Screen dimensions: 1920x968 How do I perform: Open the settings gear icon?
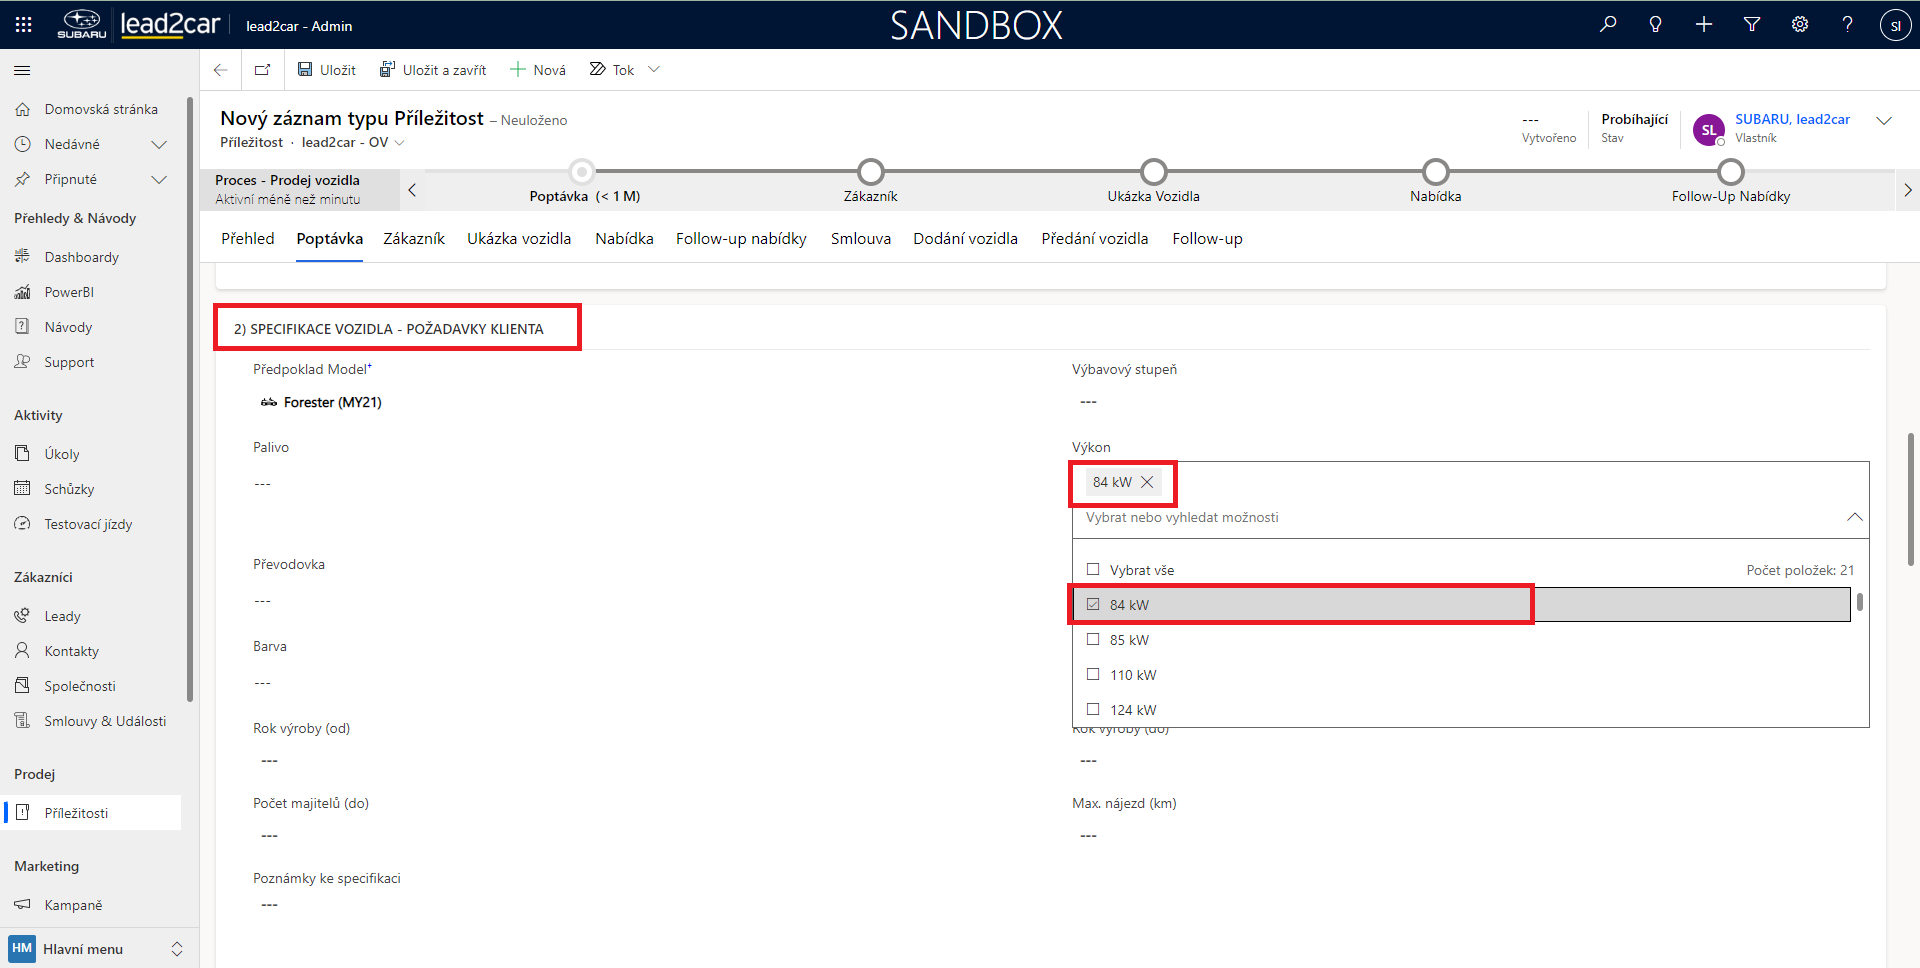(1800, 24)
